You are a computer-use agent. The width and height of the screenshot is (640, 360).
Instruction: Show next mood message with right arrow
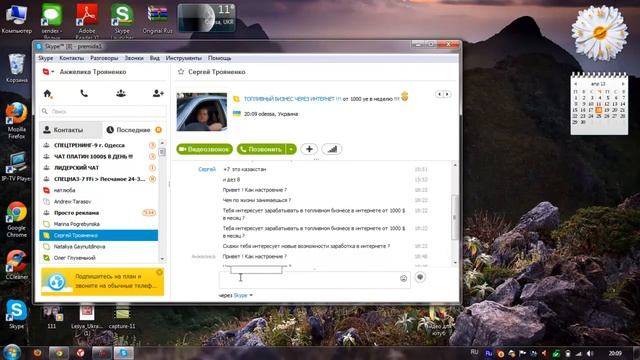pyautogui.click(x=447, y=94)
